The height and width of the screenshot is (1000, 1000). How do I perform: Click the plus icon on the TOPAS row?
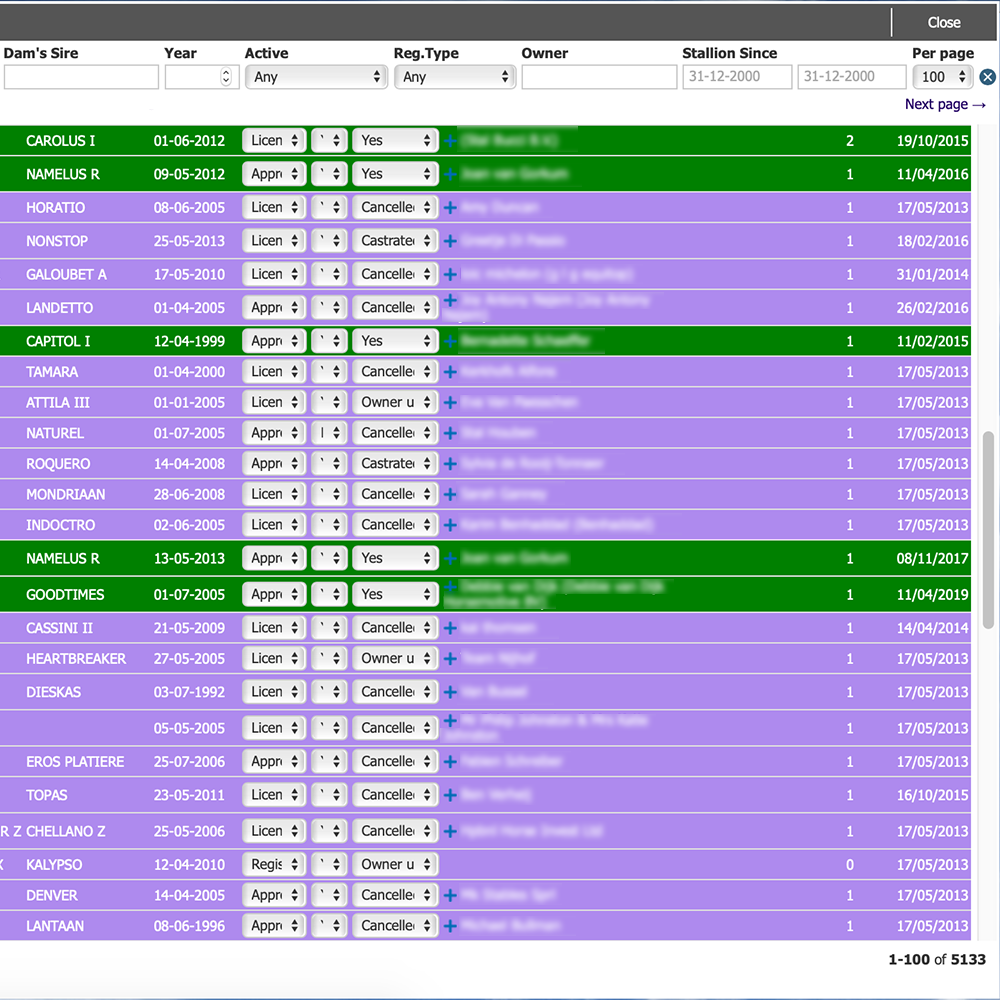pos(450,794)
